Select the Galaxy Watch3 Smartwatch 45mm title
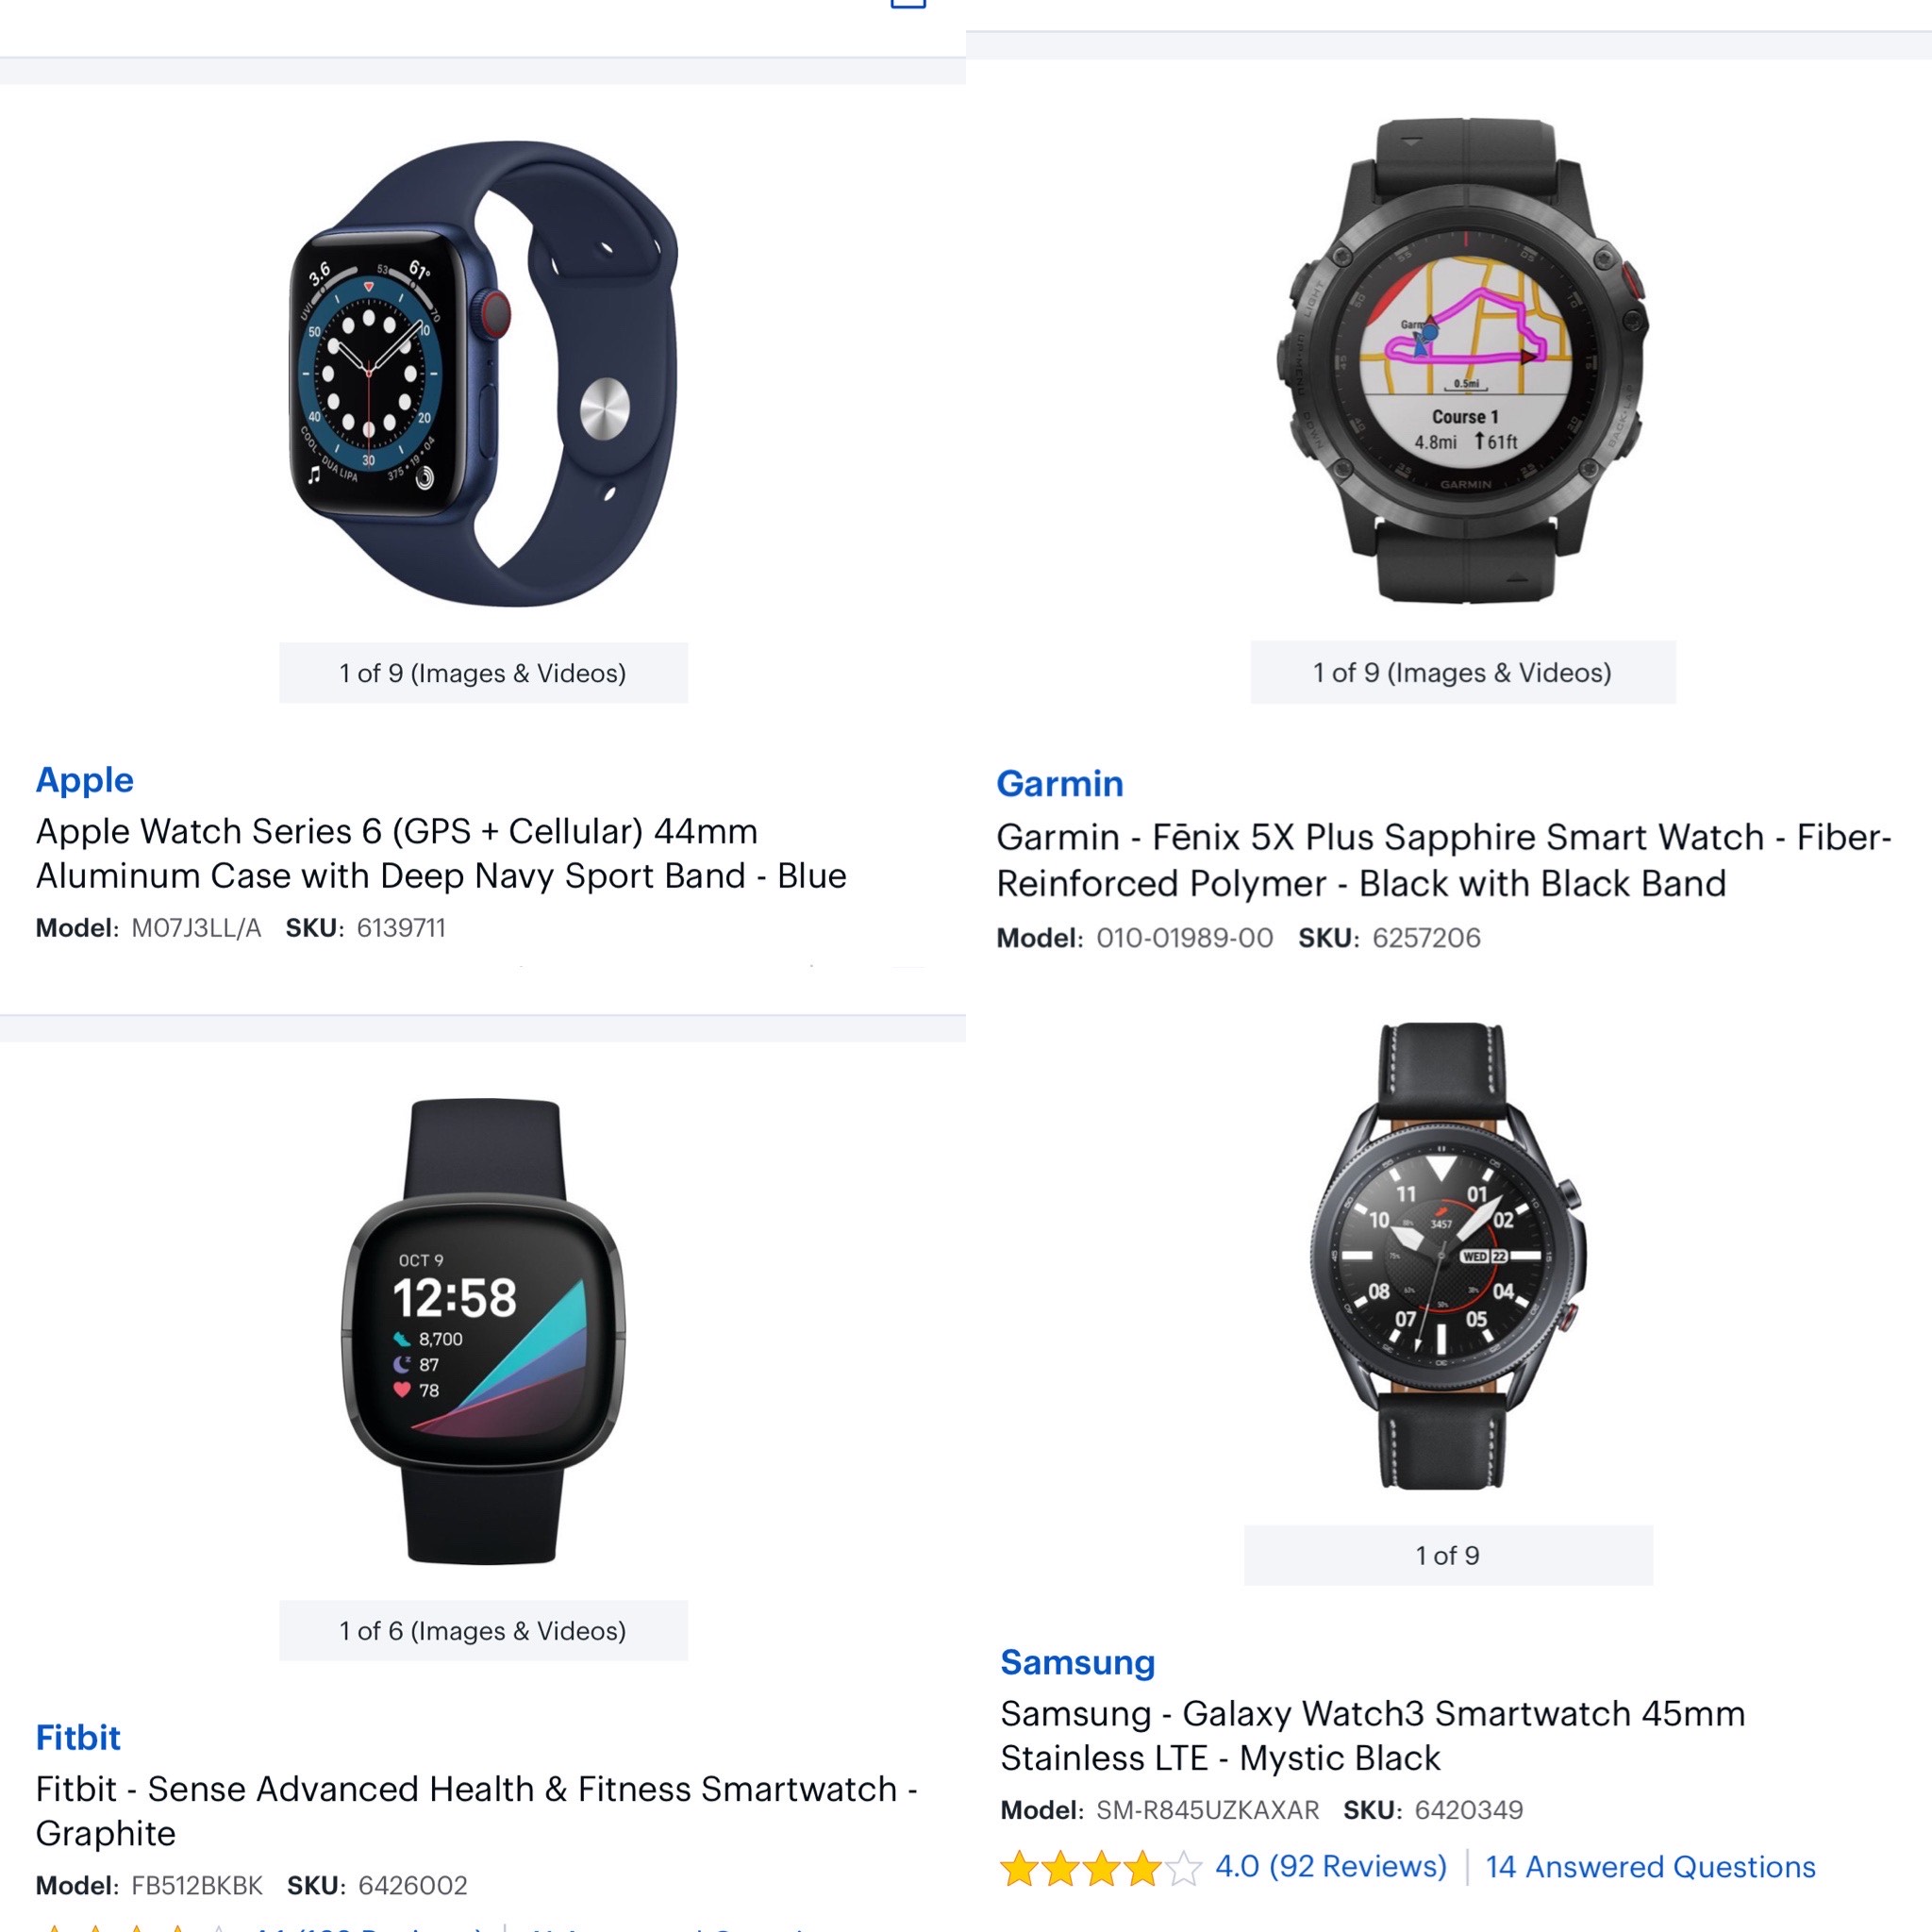Image resolution: width=1932 pixels, height=1932 pixels. click(1372, 1735)
